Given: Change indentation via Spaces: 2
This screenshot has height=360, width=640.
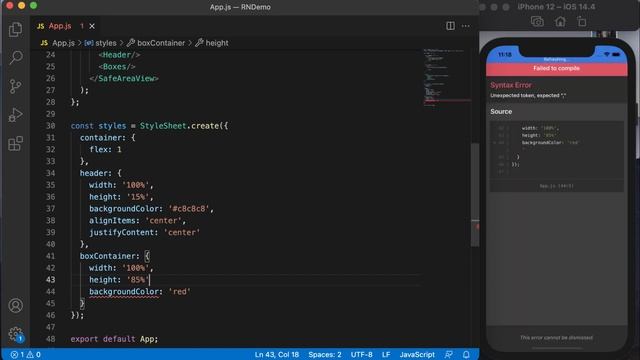Looking at the screenshot, I should [x=324, y=354].
